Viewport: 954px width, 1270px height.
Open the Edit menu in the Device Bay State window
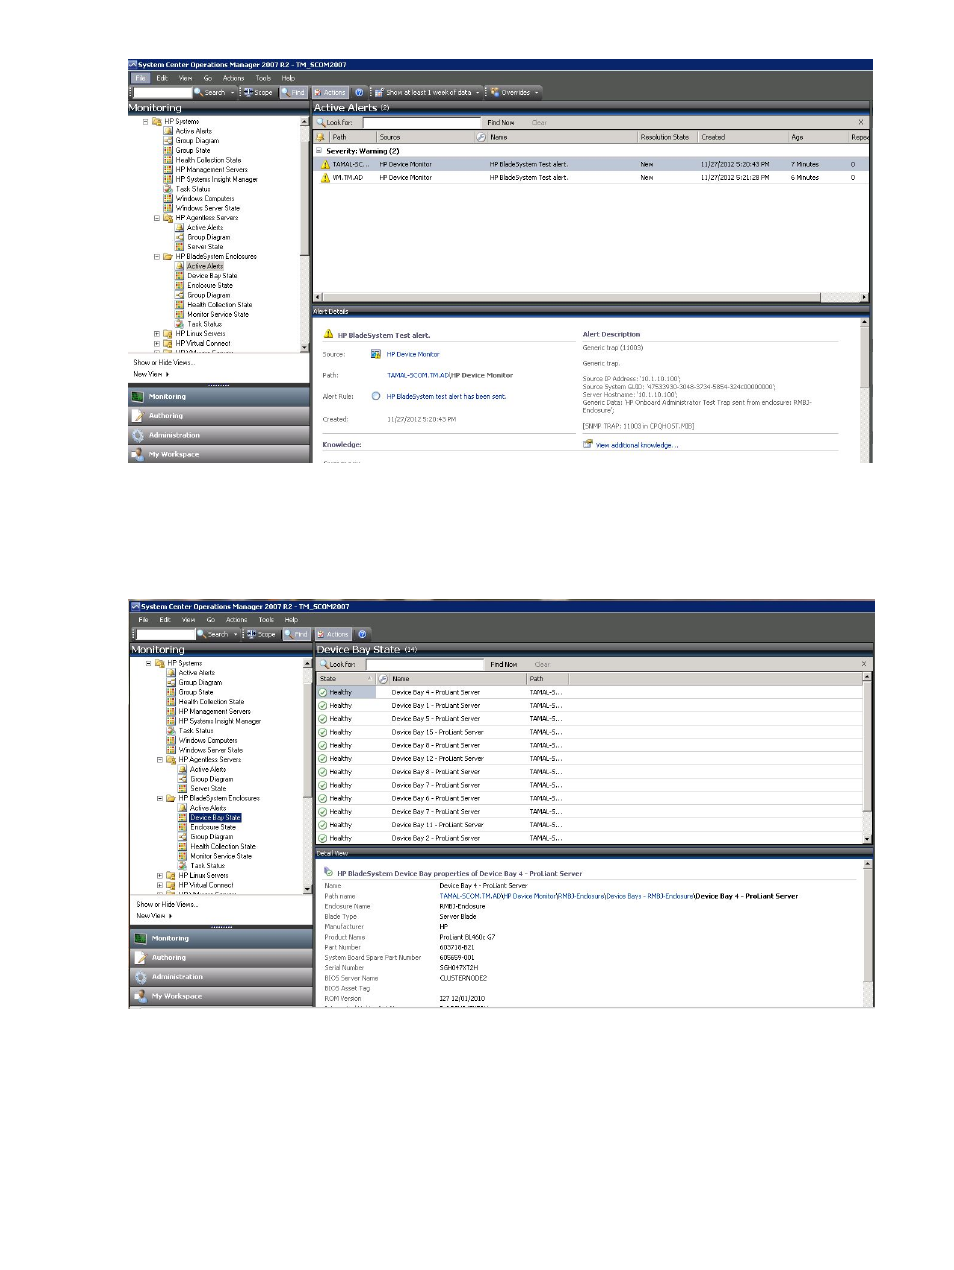(165, 620)
